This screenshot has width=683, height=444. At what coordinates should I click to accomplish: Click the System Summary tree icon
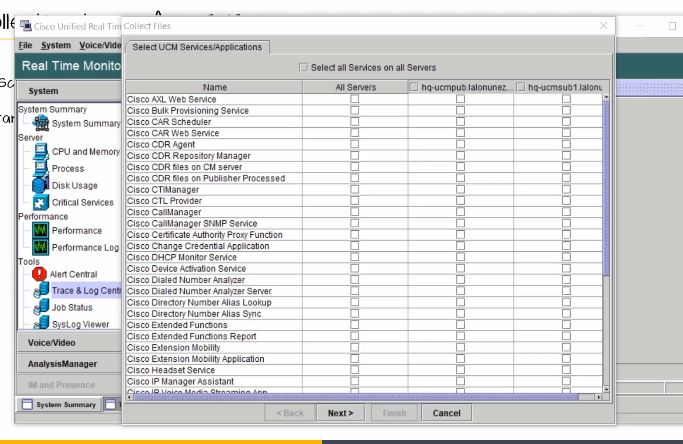[41, 123]
